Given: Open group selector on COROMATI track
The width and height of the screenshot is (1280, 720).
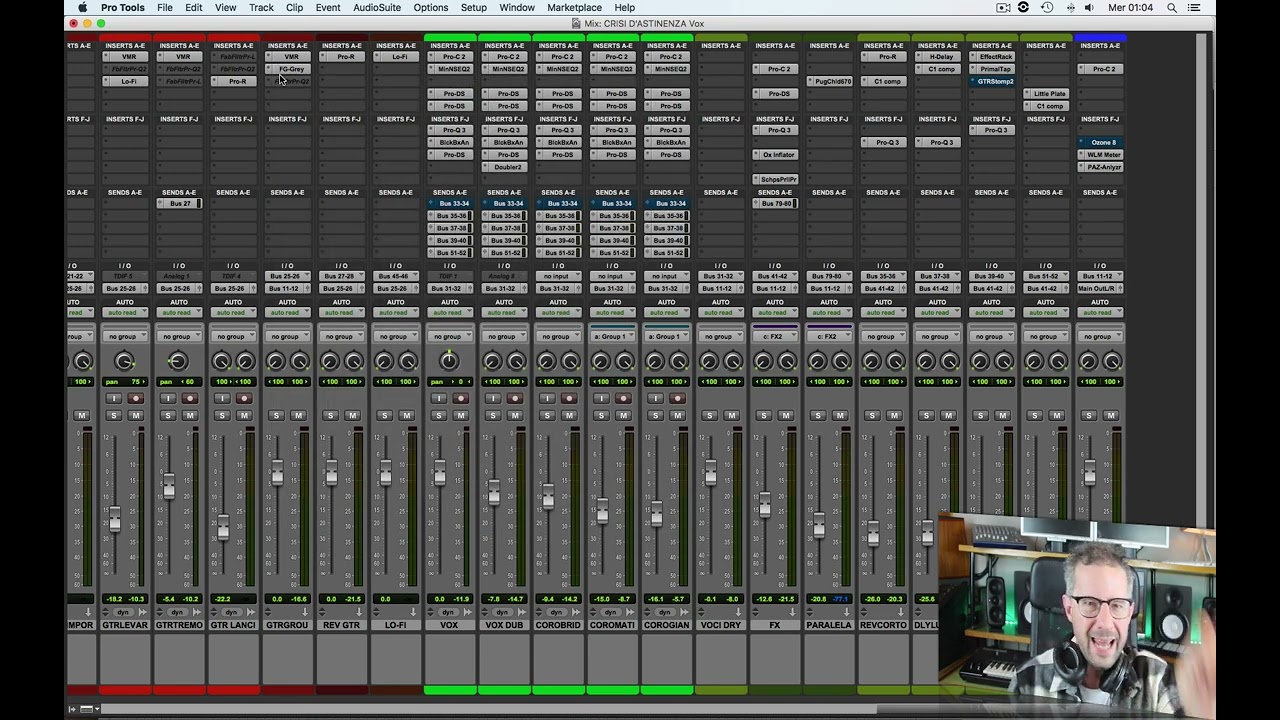Looking at the screenshot, I should [612, 337].
